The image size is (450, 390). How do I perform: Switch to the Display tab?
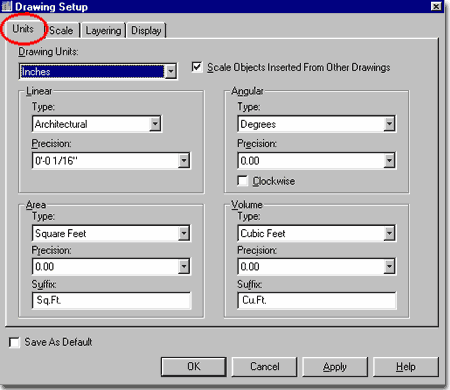(146, 30)
